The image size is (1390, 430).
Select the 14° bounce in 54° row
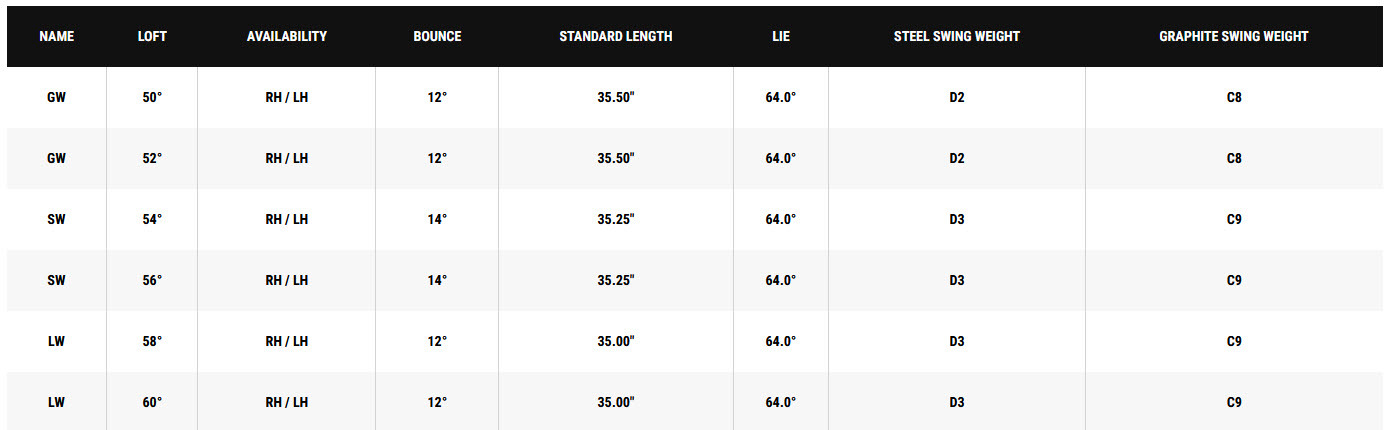[437, 220]
